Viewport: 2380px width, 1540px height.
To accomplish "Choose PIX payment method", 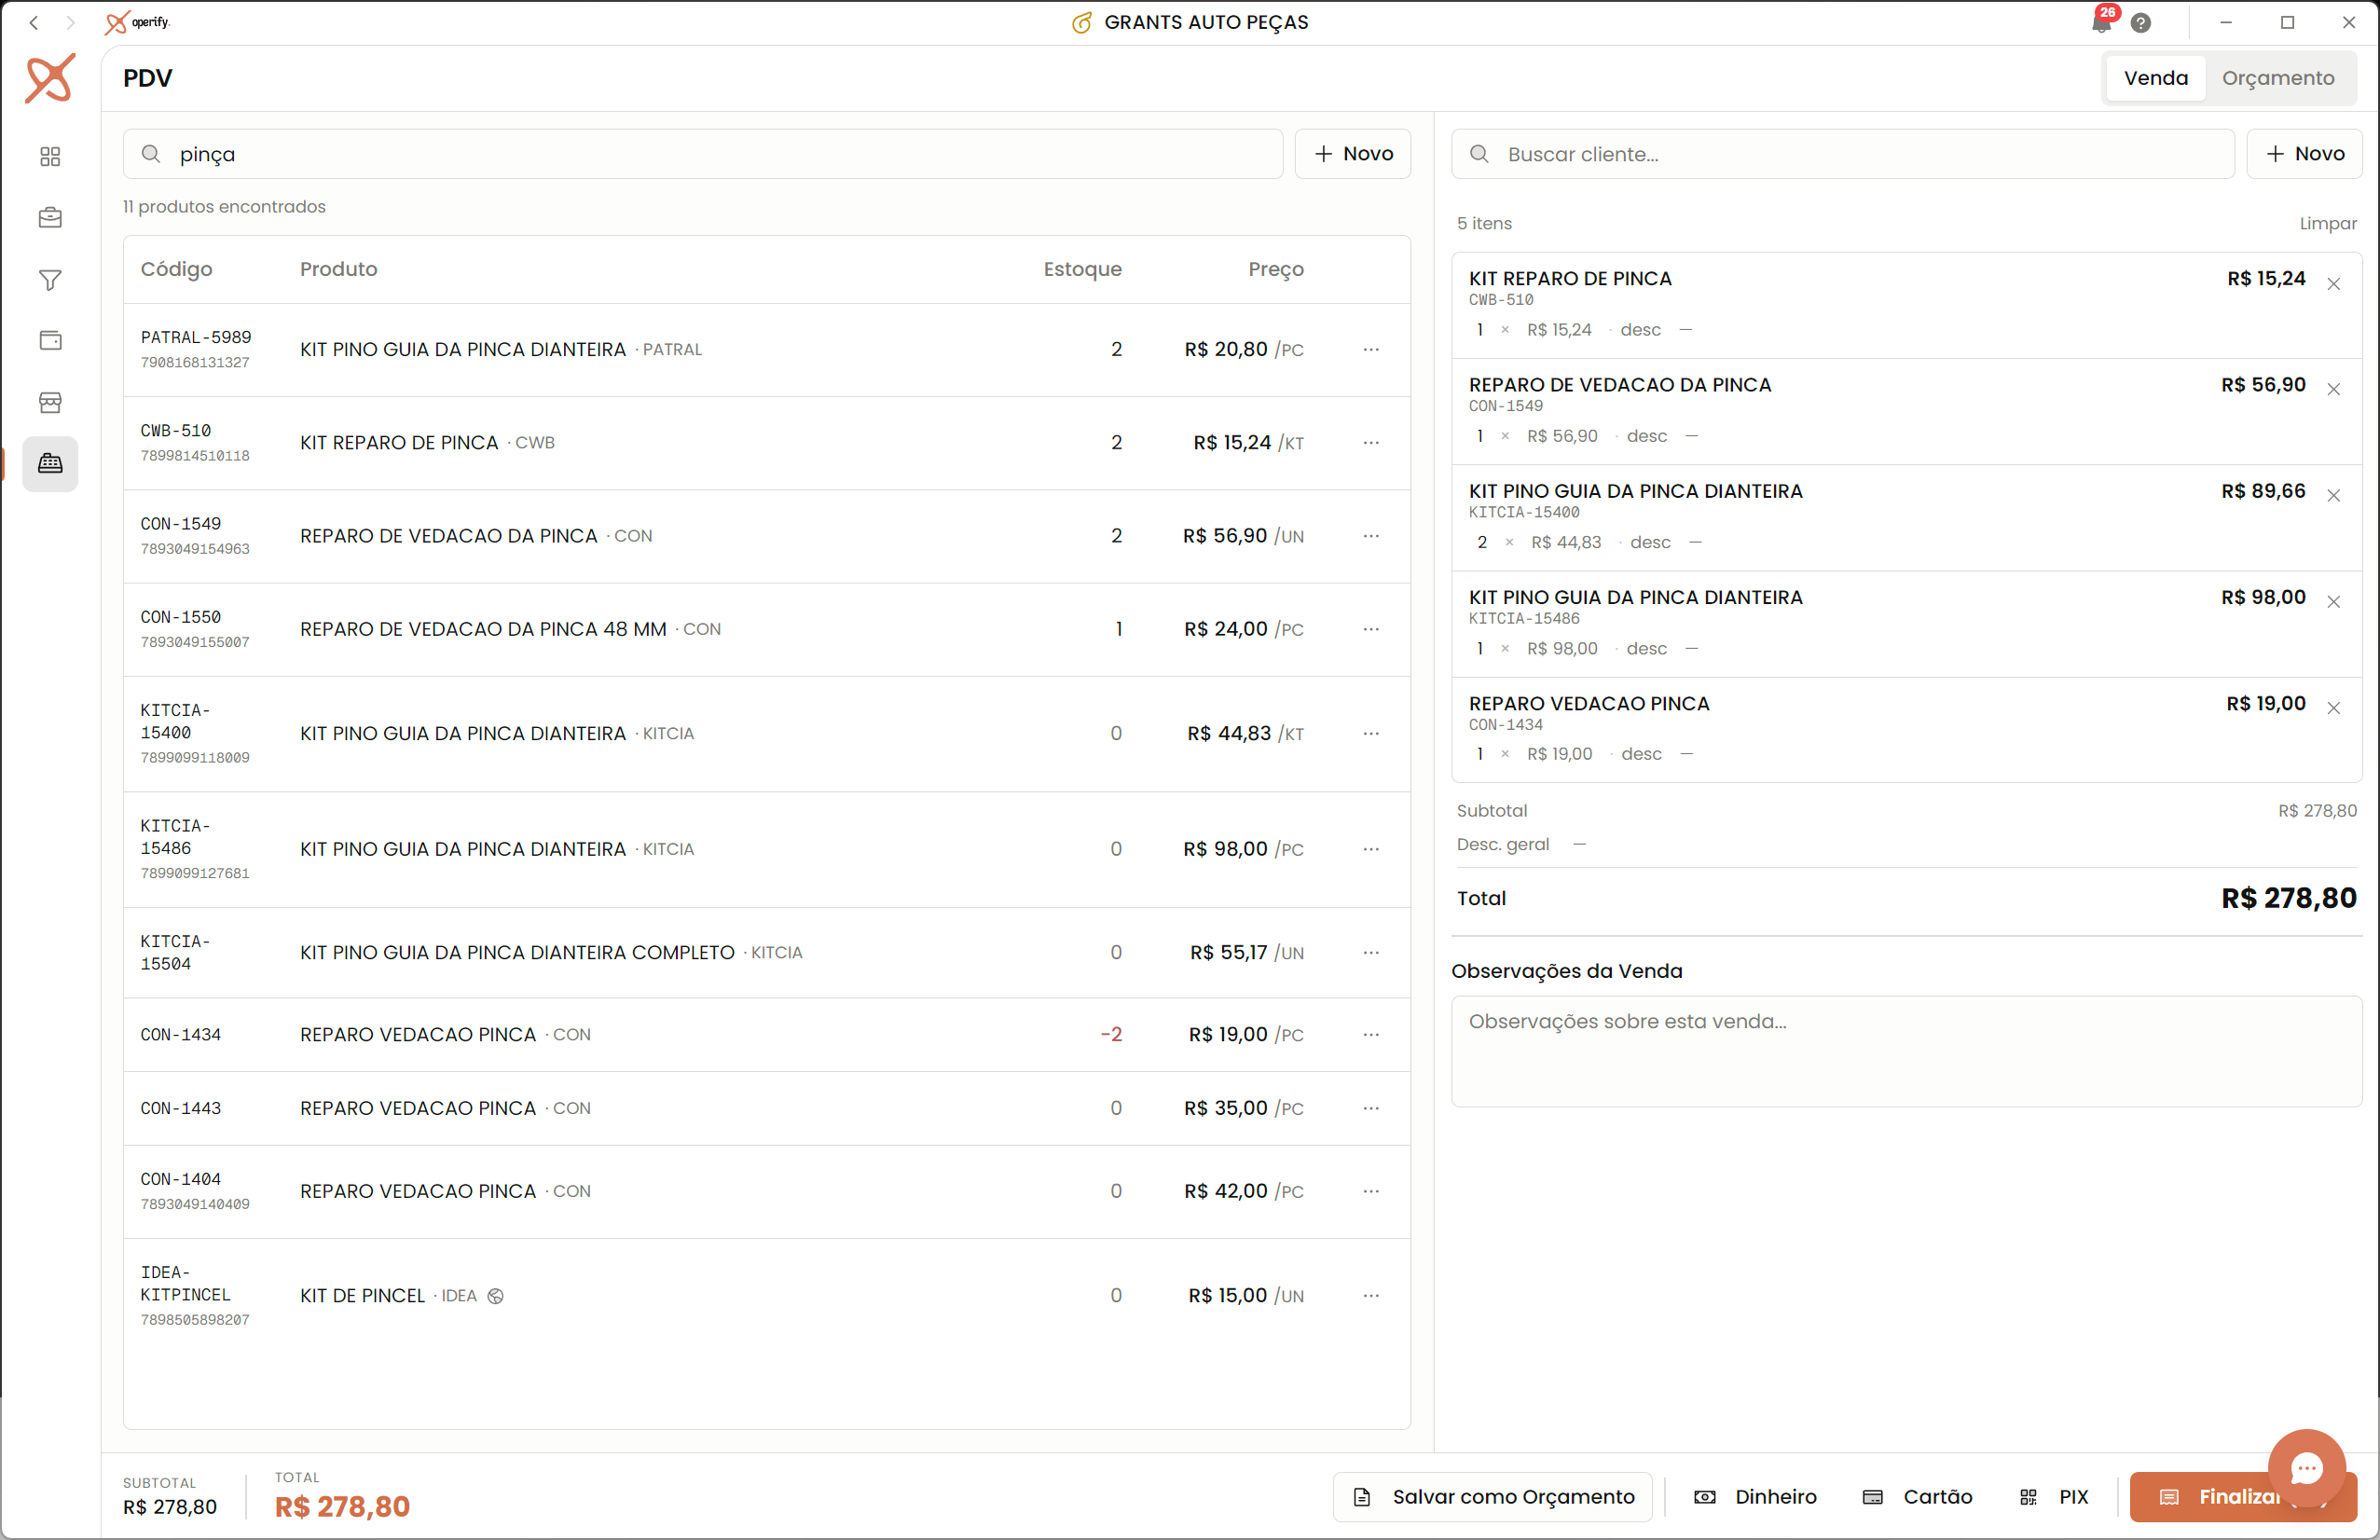I will point(2054,1496).
